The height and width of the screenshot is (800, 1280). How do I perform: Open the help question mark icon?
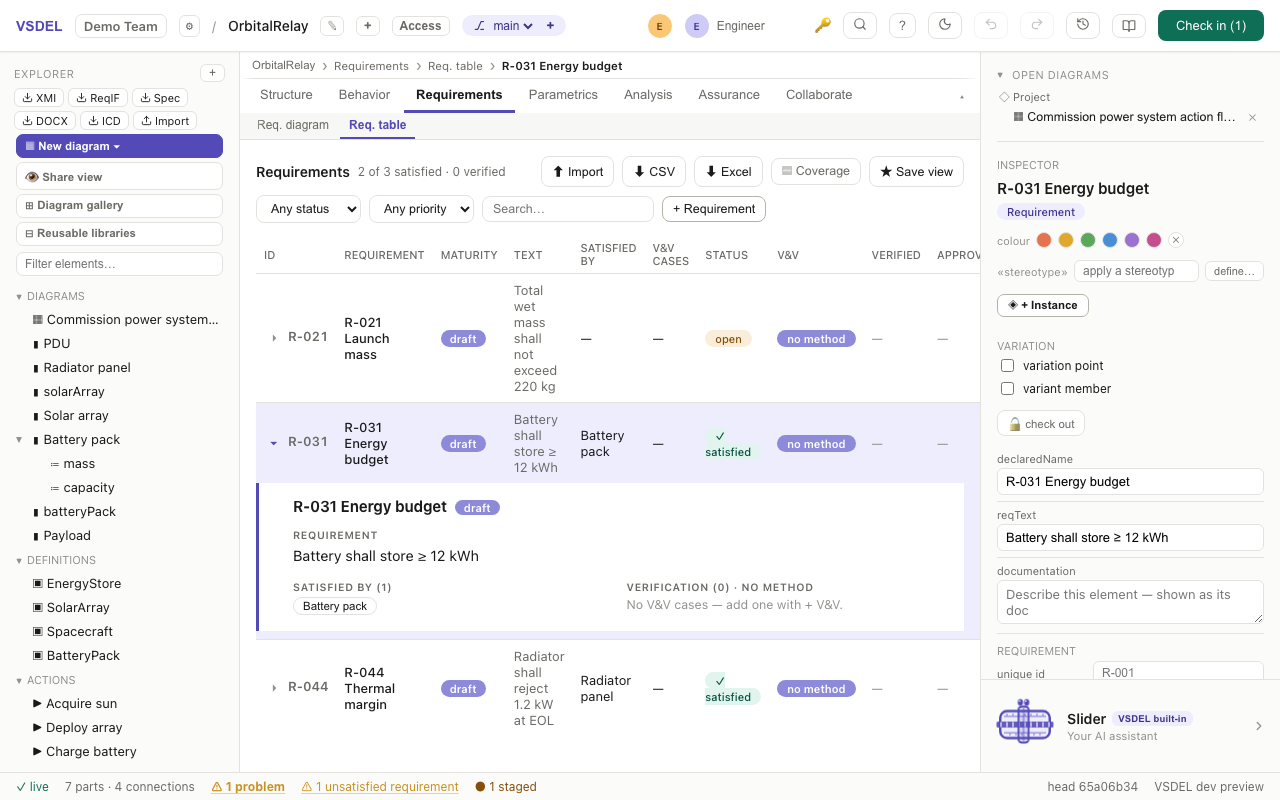[902, 26]
